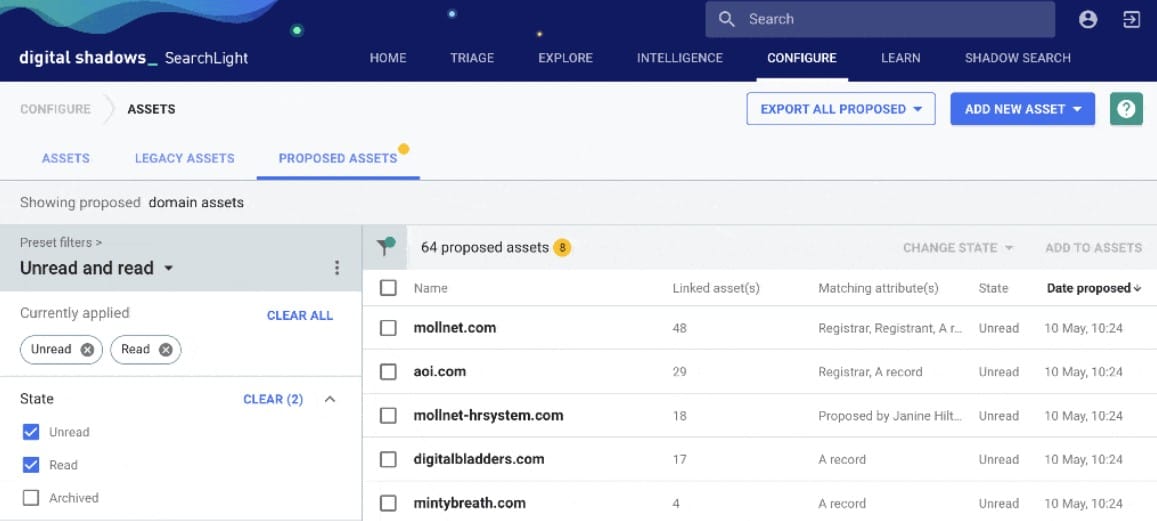The height and width of the screenshot is (521, 1157).
Task: Click Clear All applied filters
Action: (x=300, y=316)
